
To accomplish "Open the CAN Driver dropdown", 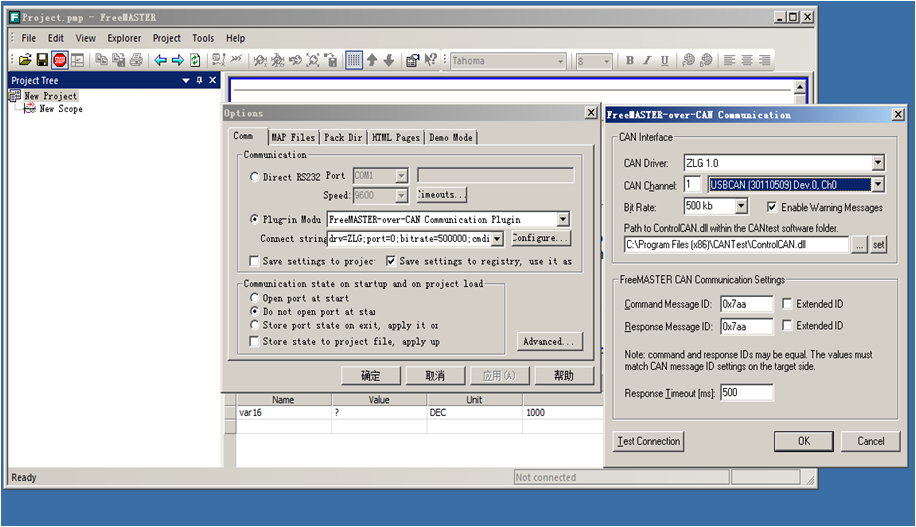I will 878,163.
